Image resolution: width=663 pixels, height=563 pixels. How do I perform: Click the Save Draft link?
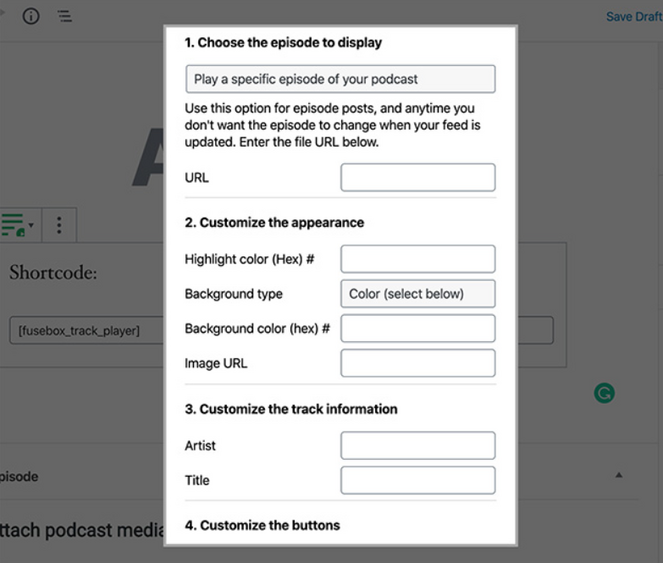[x=633, y=17]
